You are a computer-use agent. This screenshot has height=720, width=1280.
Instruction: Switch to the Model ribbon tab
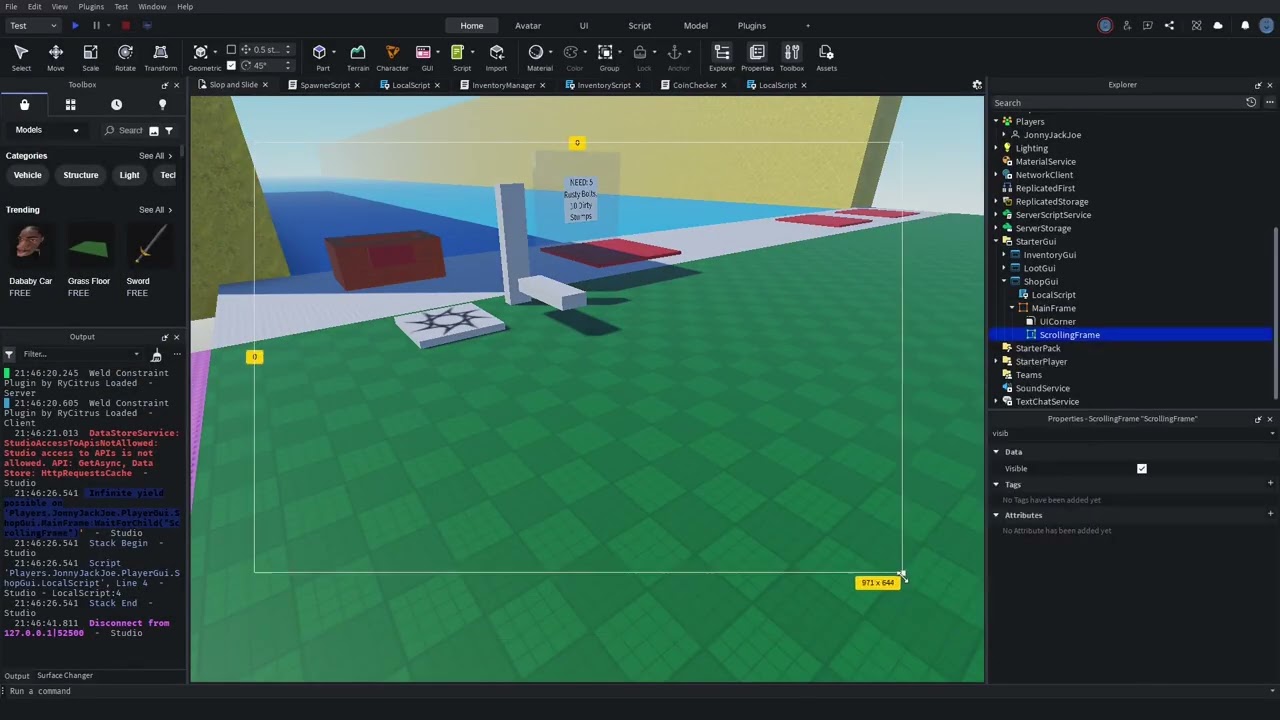[x=695, y=25]
